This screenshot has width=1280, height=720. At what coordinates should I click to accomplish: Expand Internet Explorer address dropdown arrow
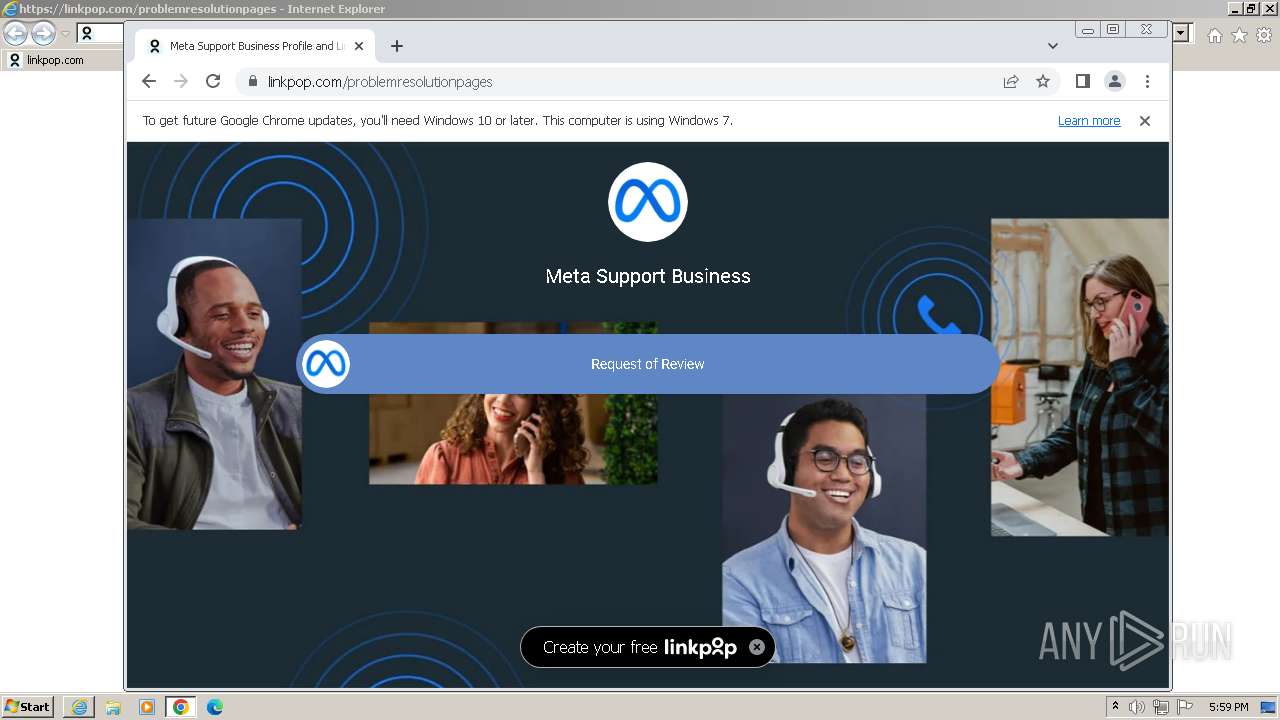(x=1182, y=34)
